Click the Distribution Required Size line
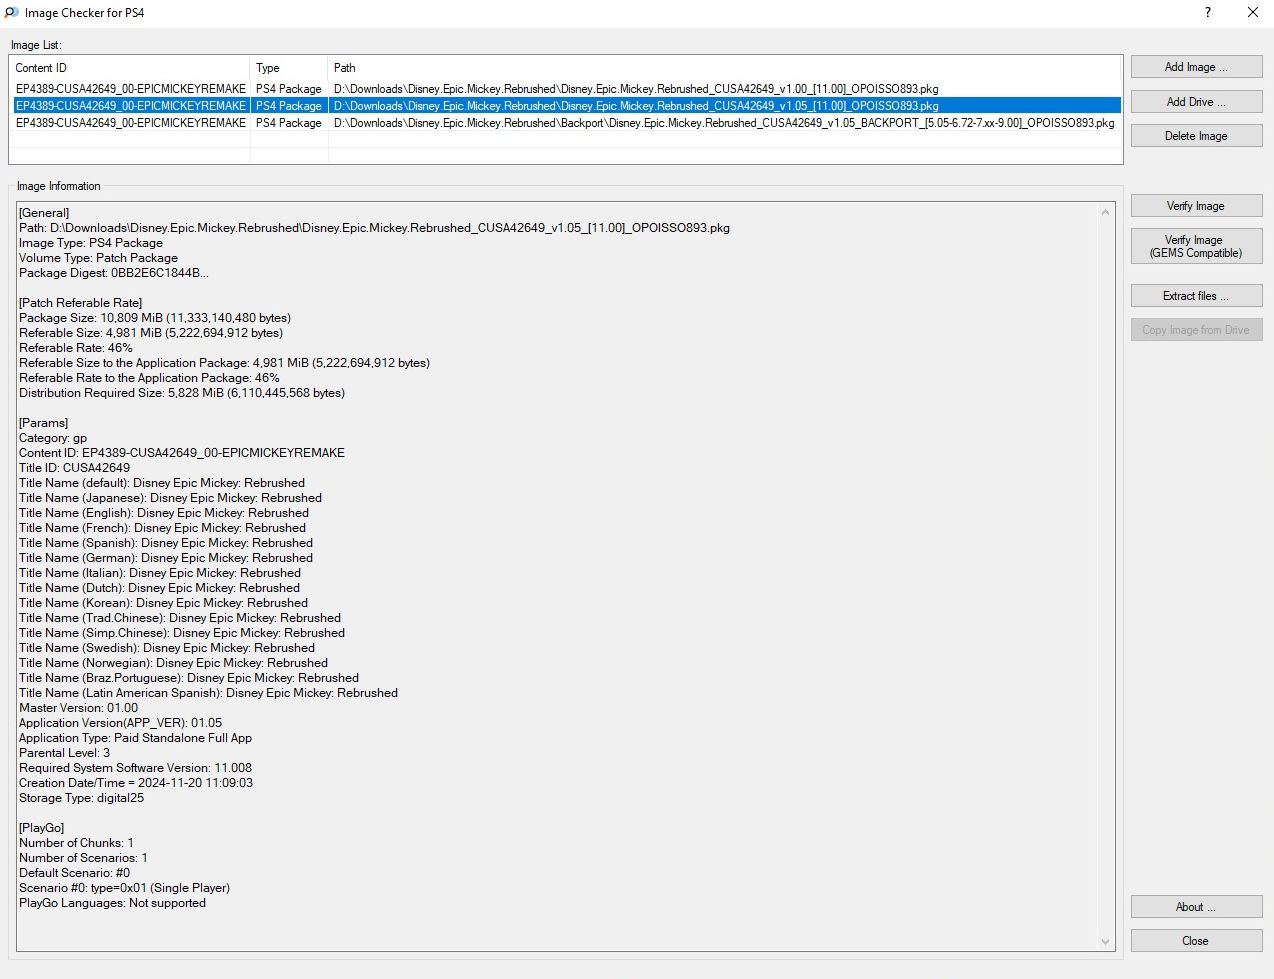Viewport: 1274px width, 979px height. click(x=182, y=393)
